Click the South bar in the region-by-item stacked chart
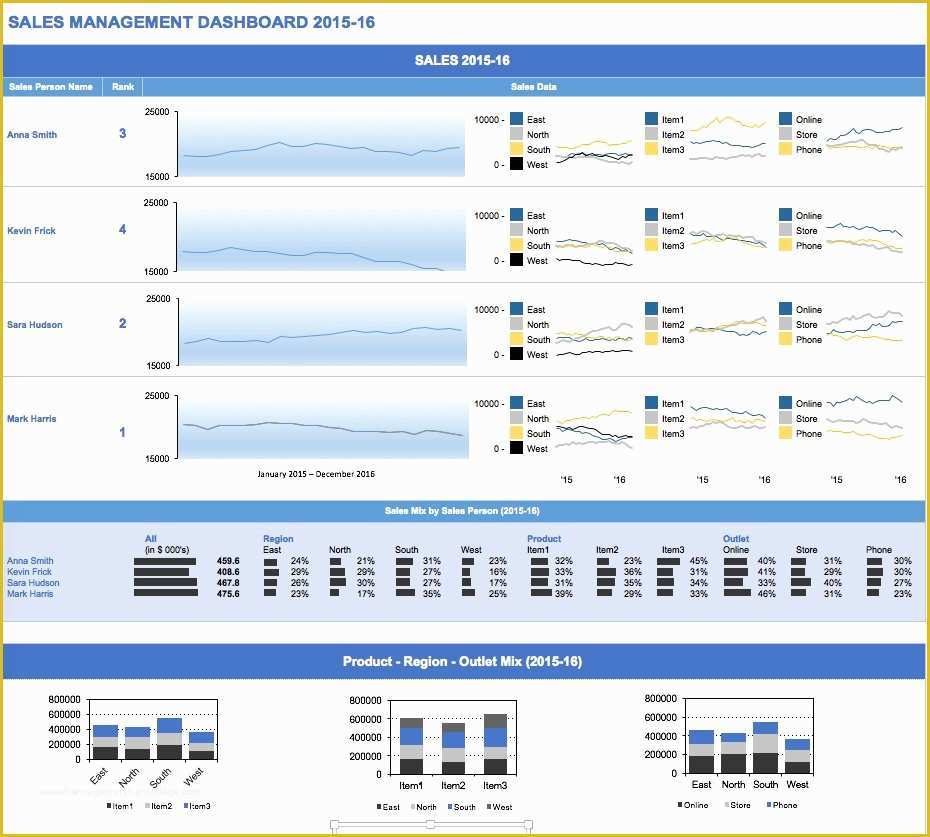 [170, 739]
